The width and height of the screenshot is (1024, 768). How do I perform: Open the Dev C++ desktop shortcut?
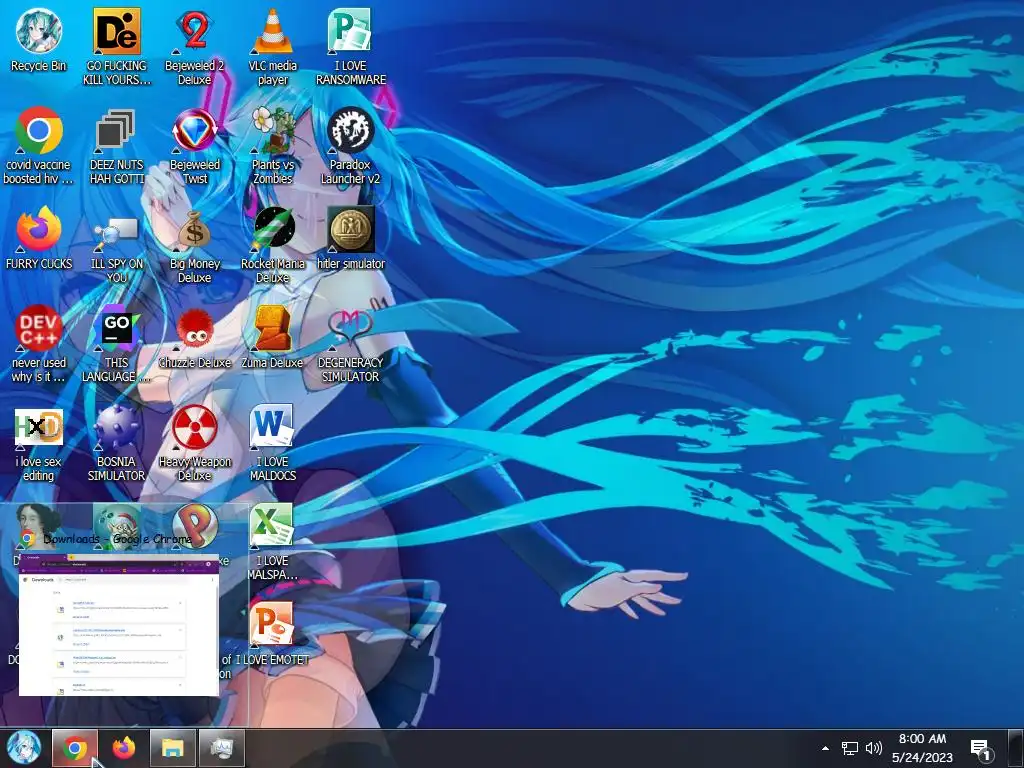(x=39, y=344)
